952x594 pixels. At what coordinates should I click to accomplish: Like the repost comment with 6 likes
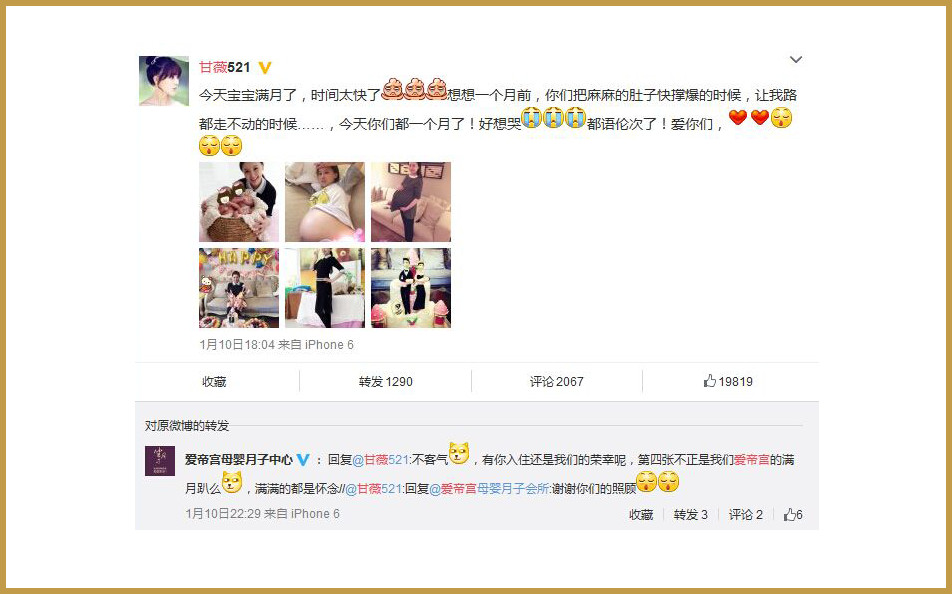[x=793, y=514]
